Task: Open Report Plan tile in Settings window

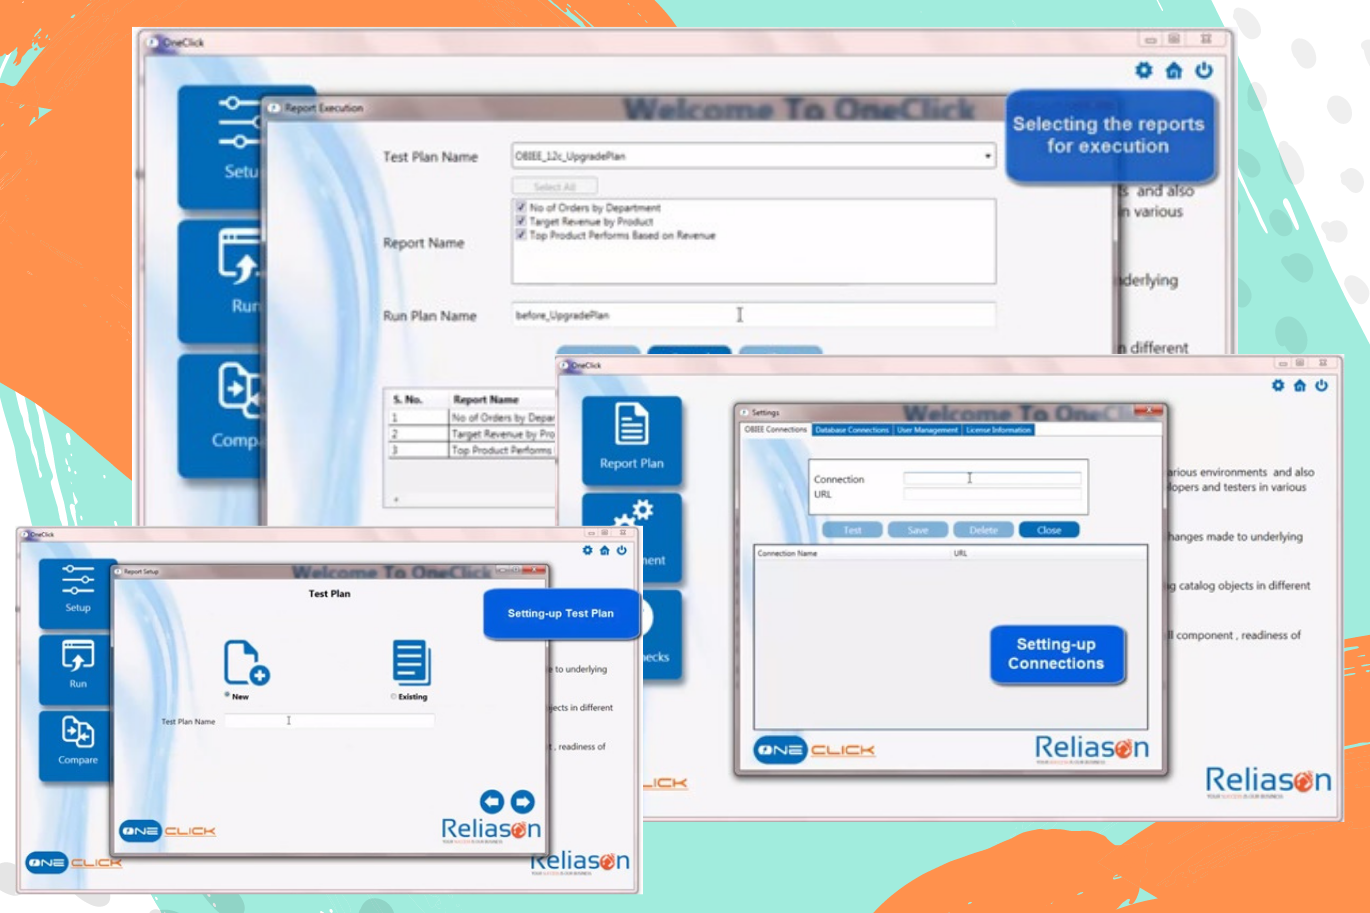Action: point(632,440)
